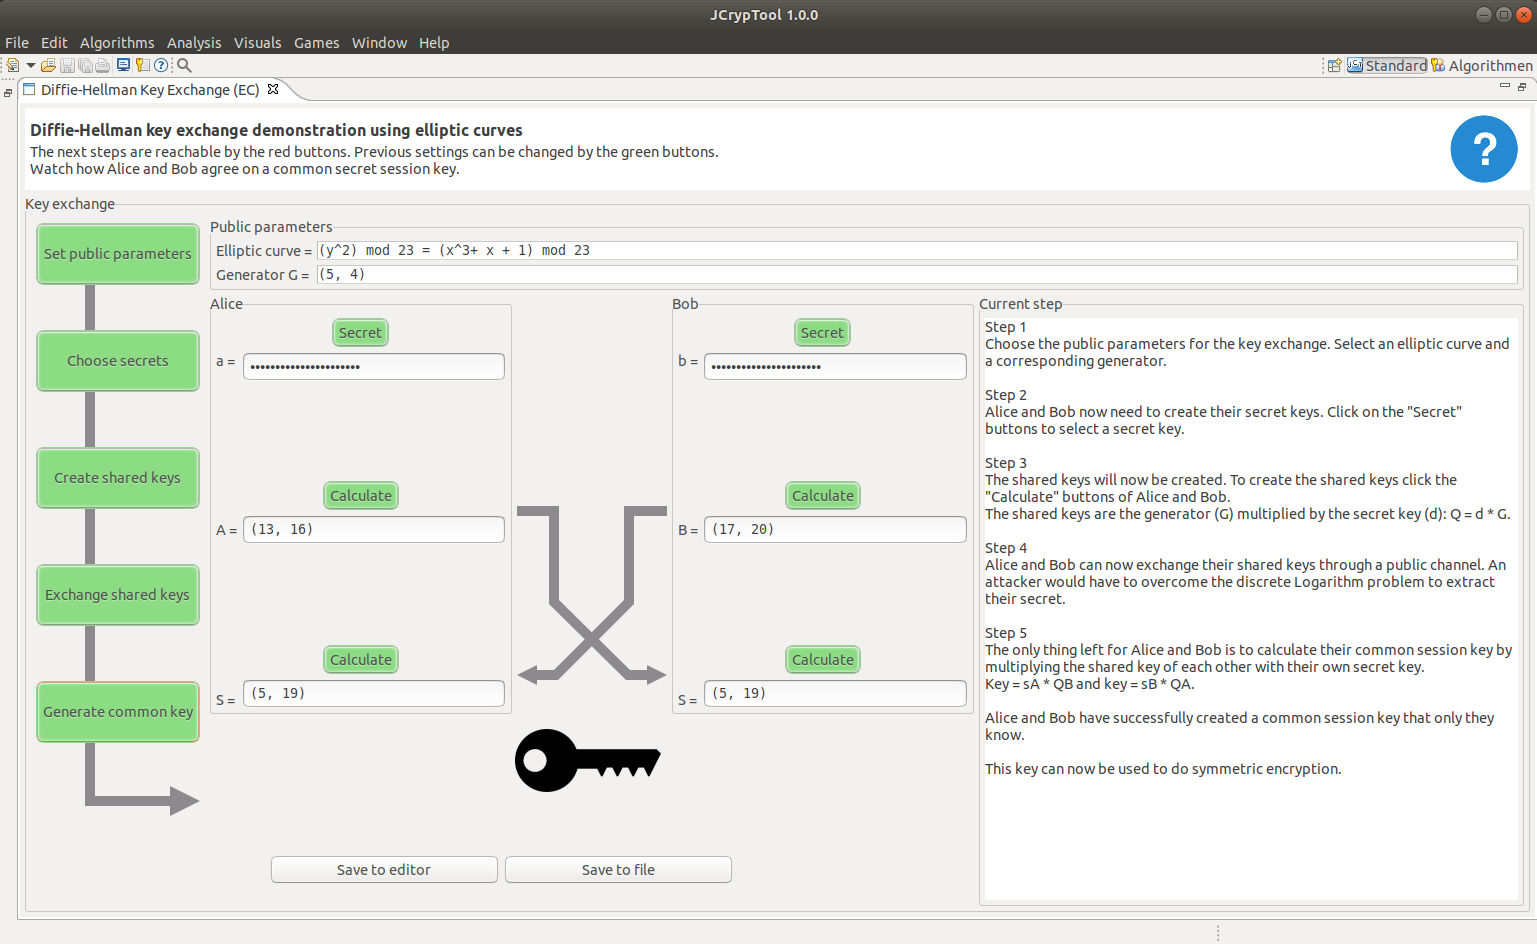Click Bob's secret b password field
The width and height of the screenshot is (1537, 944).
836,366
